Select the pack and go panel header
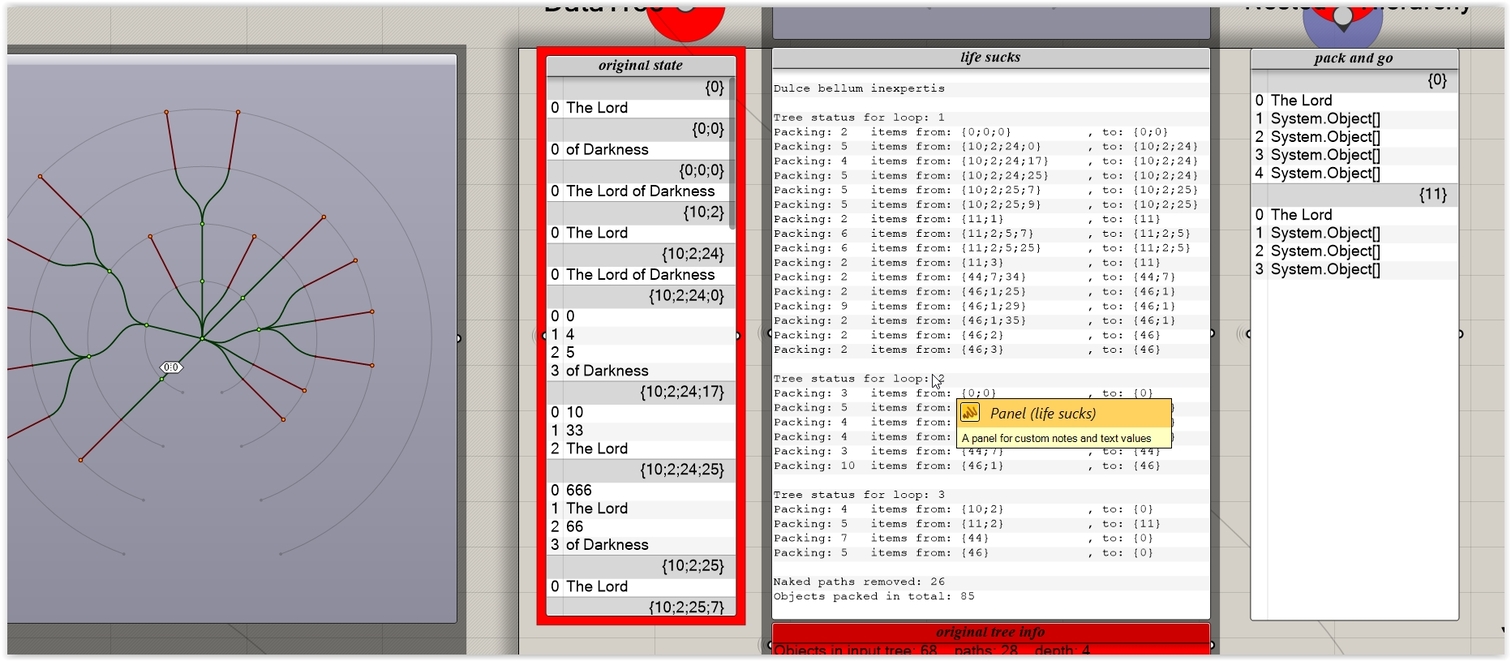The height and width of the screenshot is (661, 1511). (1353, 57)
